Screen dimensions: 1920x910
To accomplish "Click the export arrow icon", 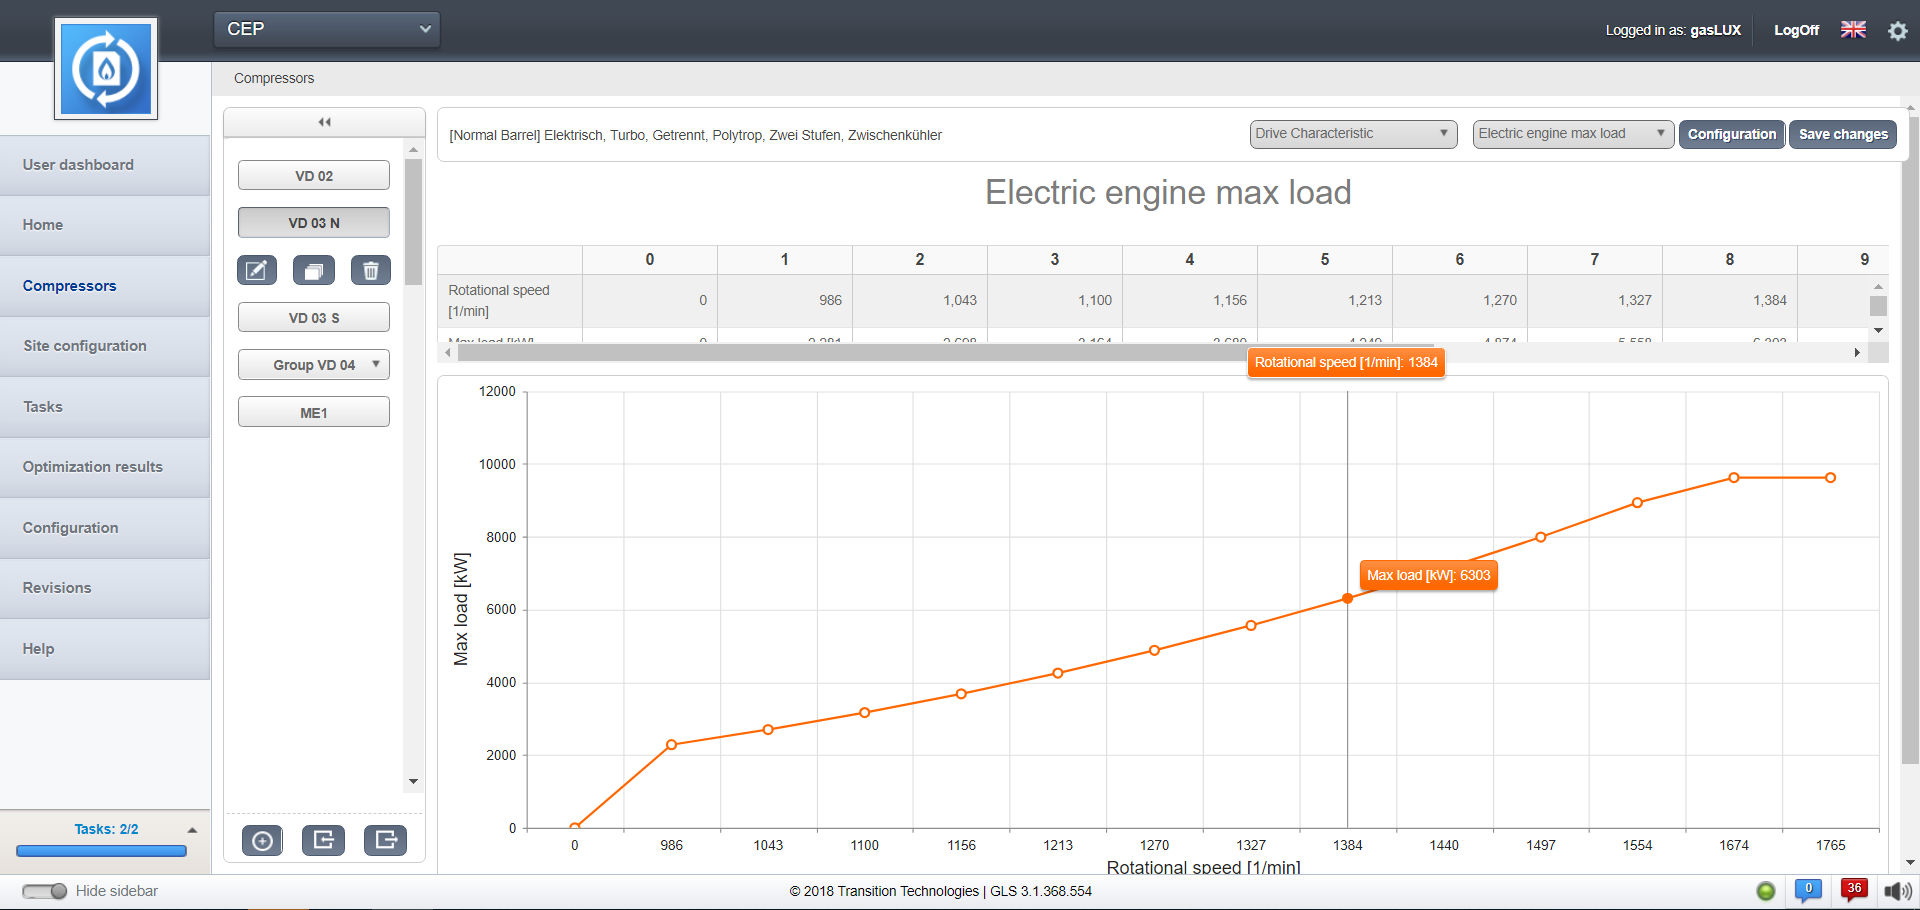I will tap(385, 841).
